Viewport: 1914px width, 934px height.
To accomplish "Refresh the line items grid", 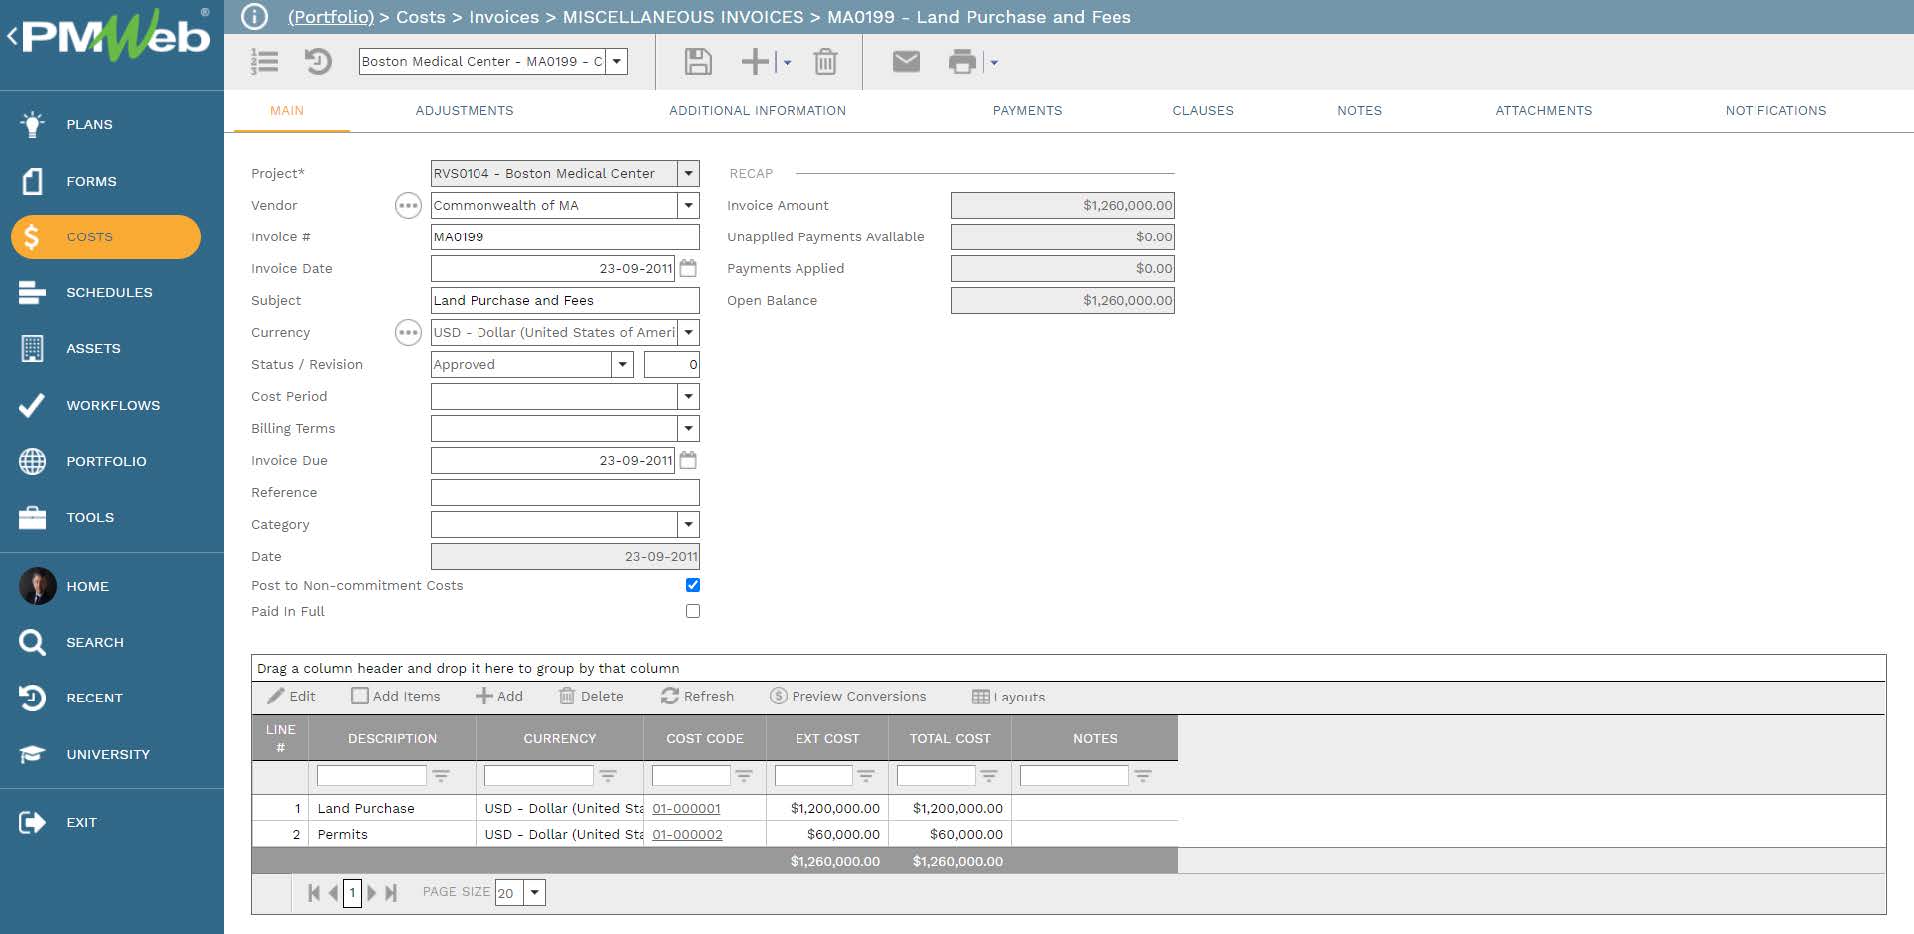I will (698, 696).
